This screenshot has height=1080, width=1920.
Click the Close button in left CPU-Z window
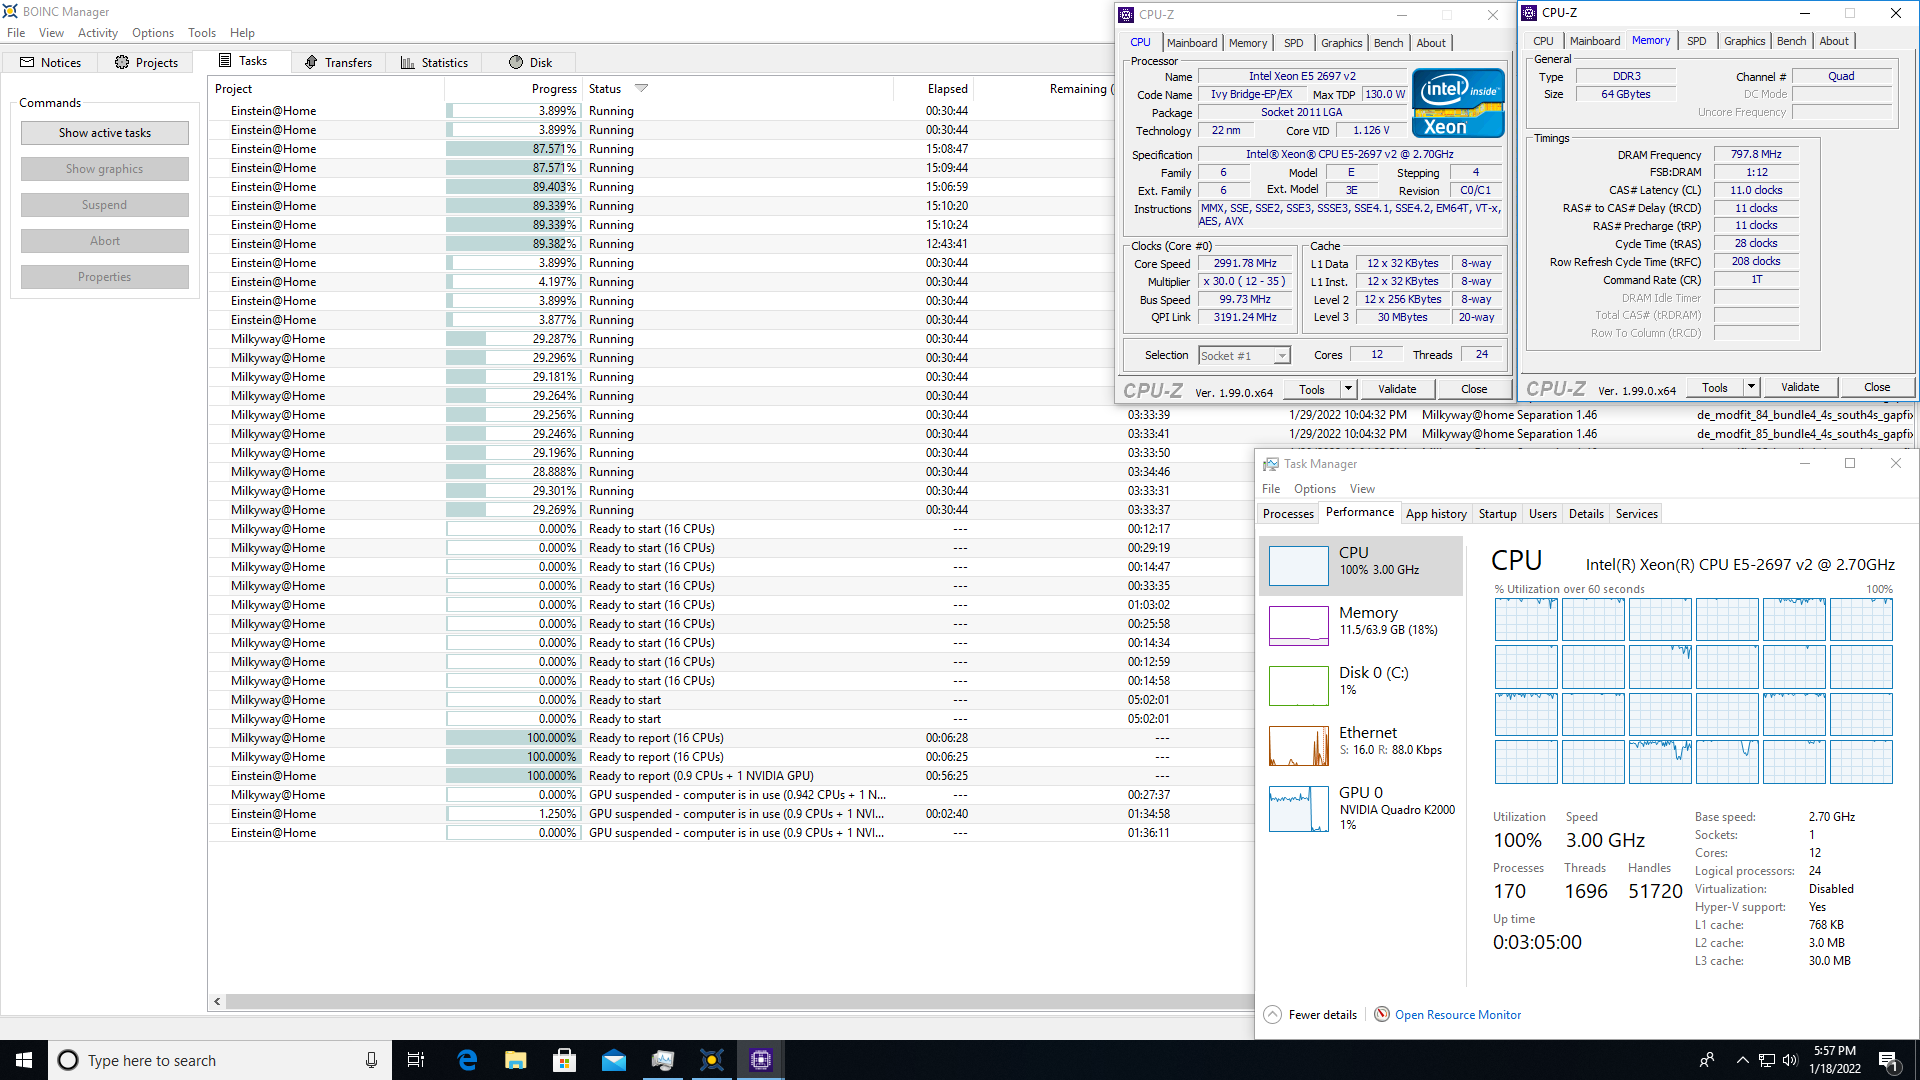1474,389
